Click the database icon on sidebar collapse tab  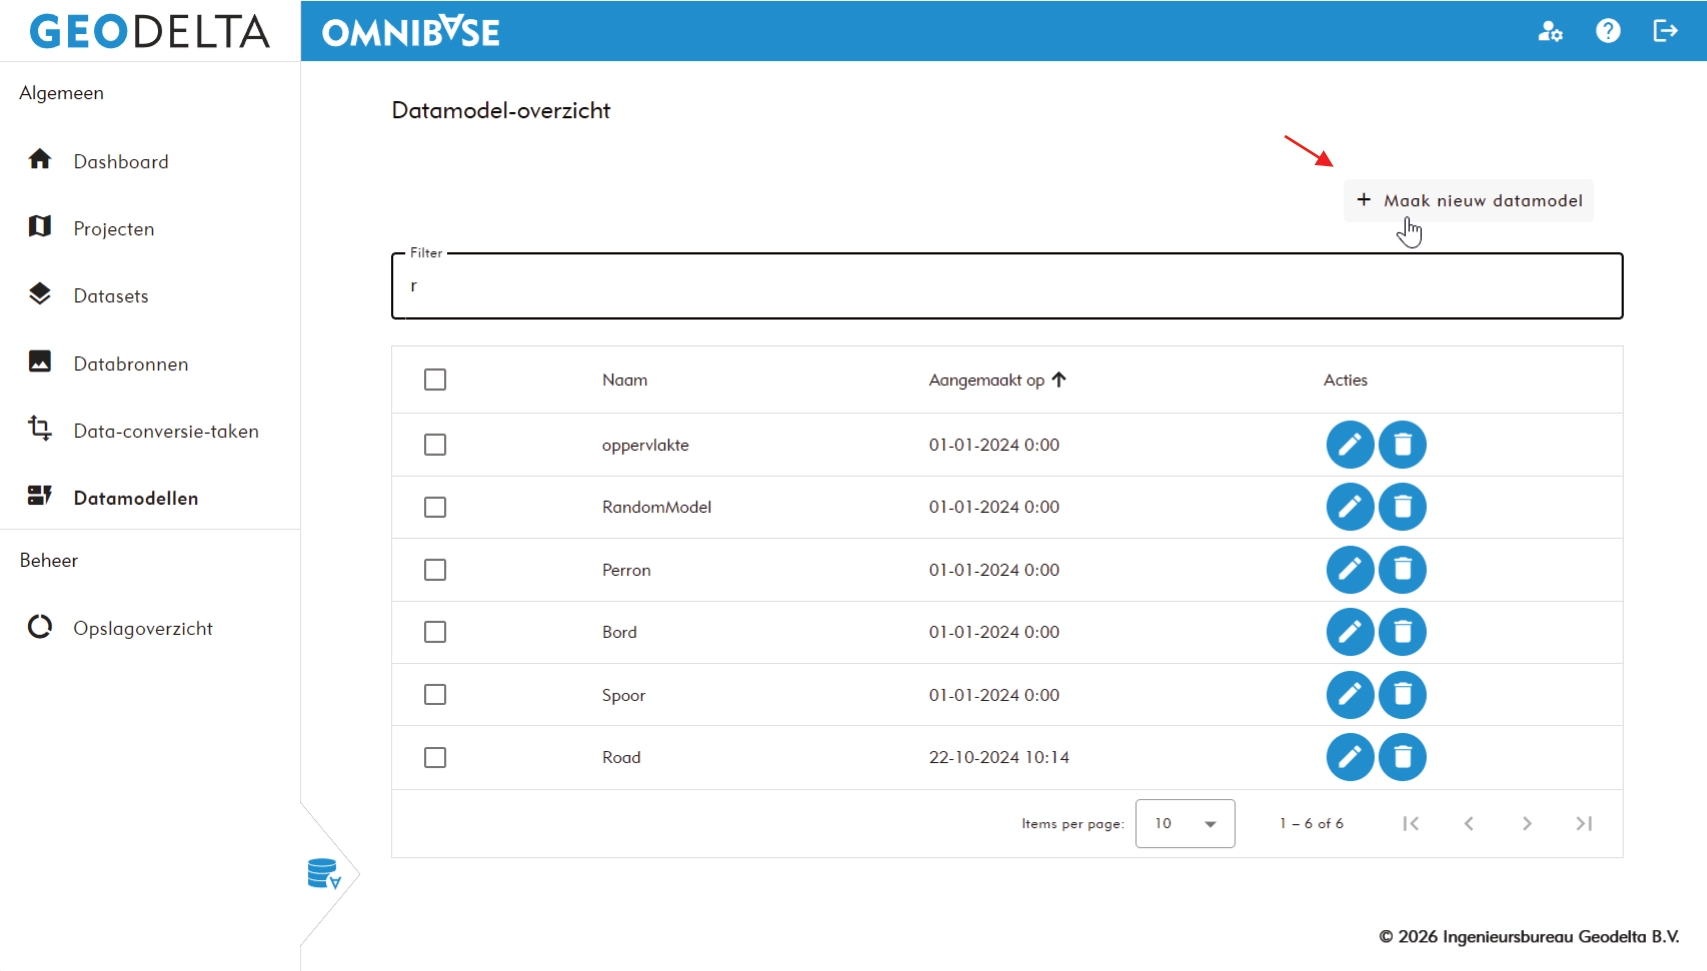(324, 874)
